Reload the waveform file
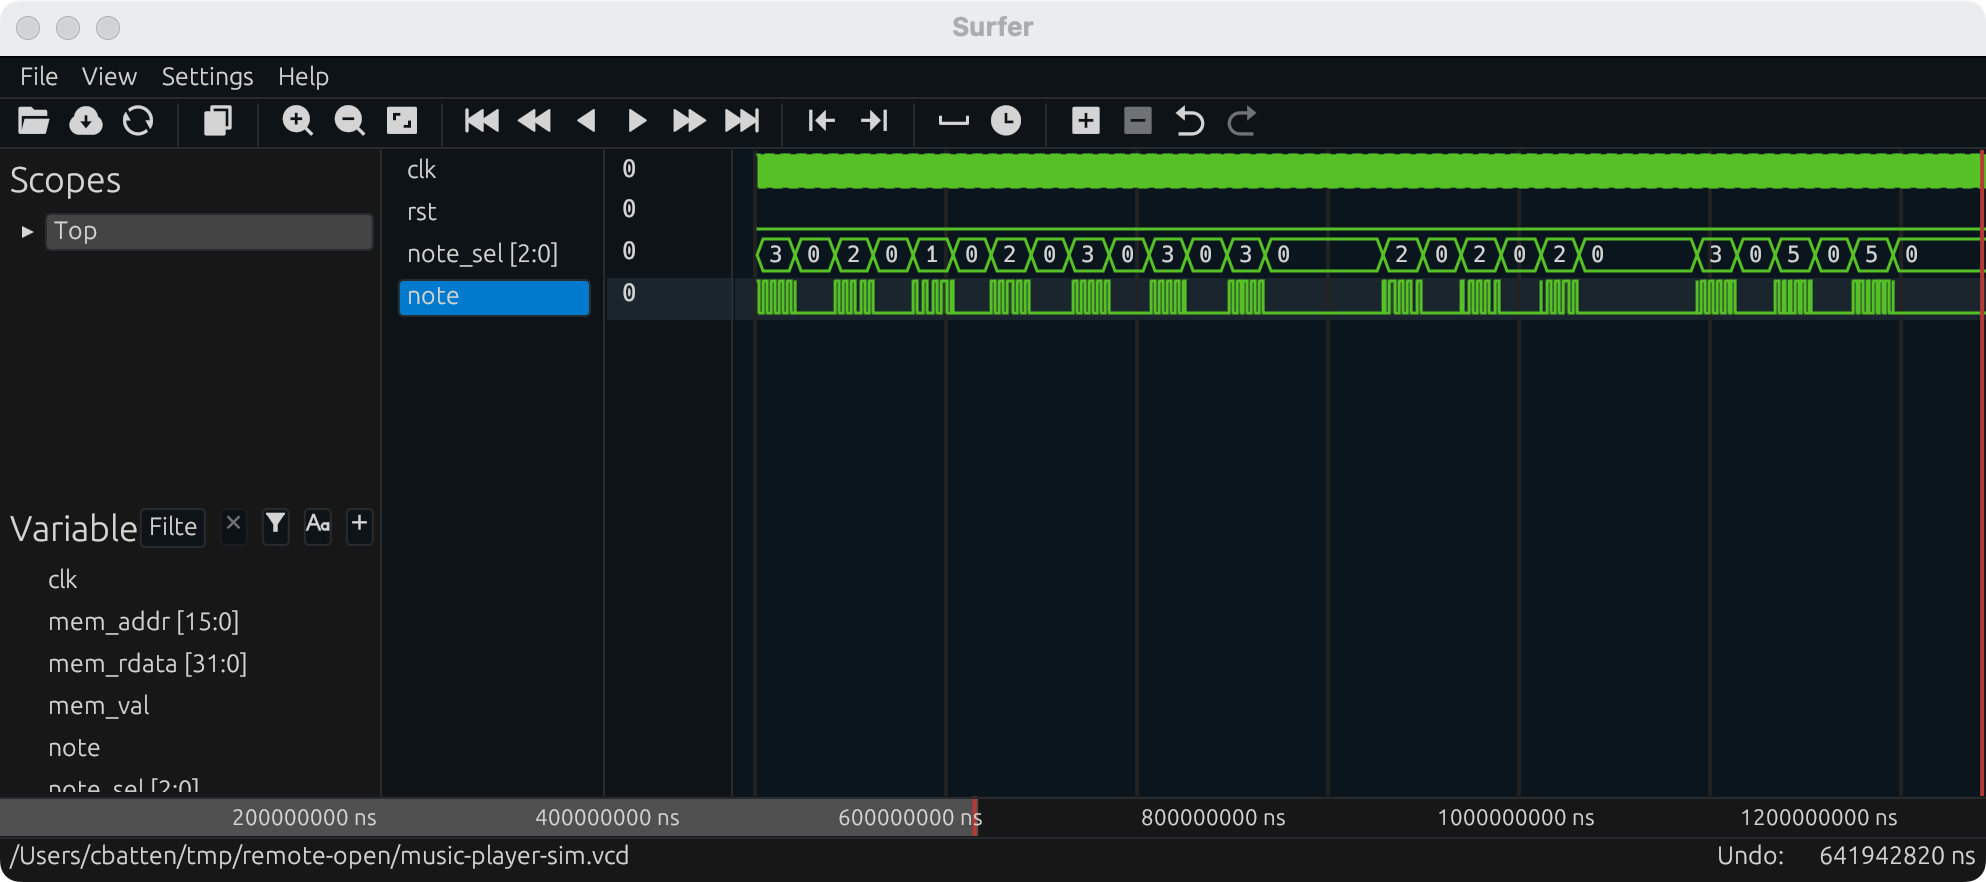The height and width of the screenshot is (882, 1986). [x=138, y=121]
